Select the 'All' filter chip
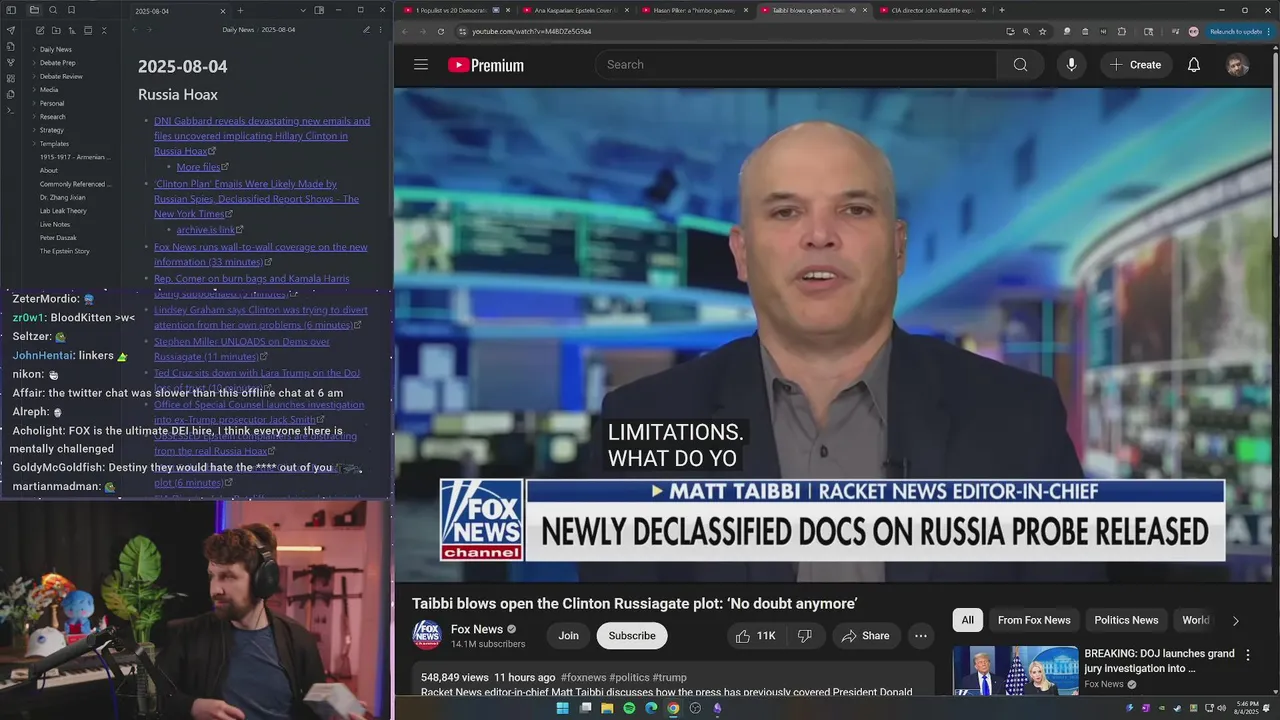1280x720 pixels. [967, 620]
